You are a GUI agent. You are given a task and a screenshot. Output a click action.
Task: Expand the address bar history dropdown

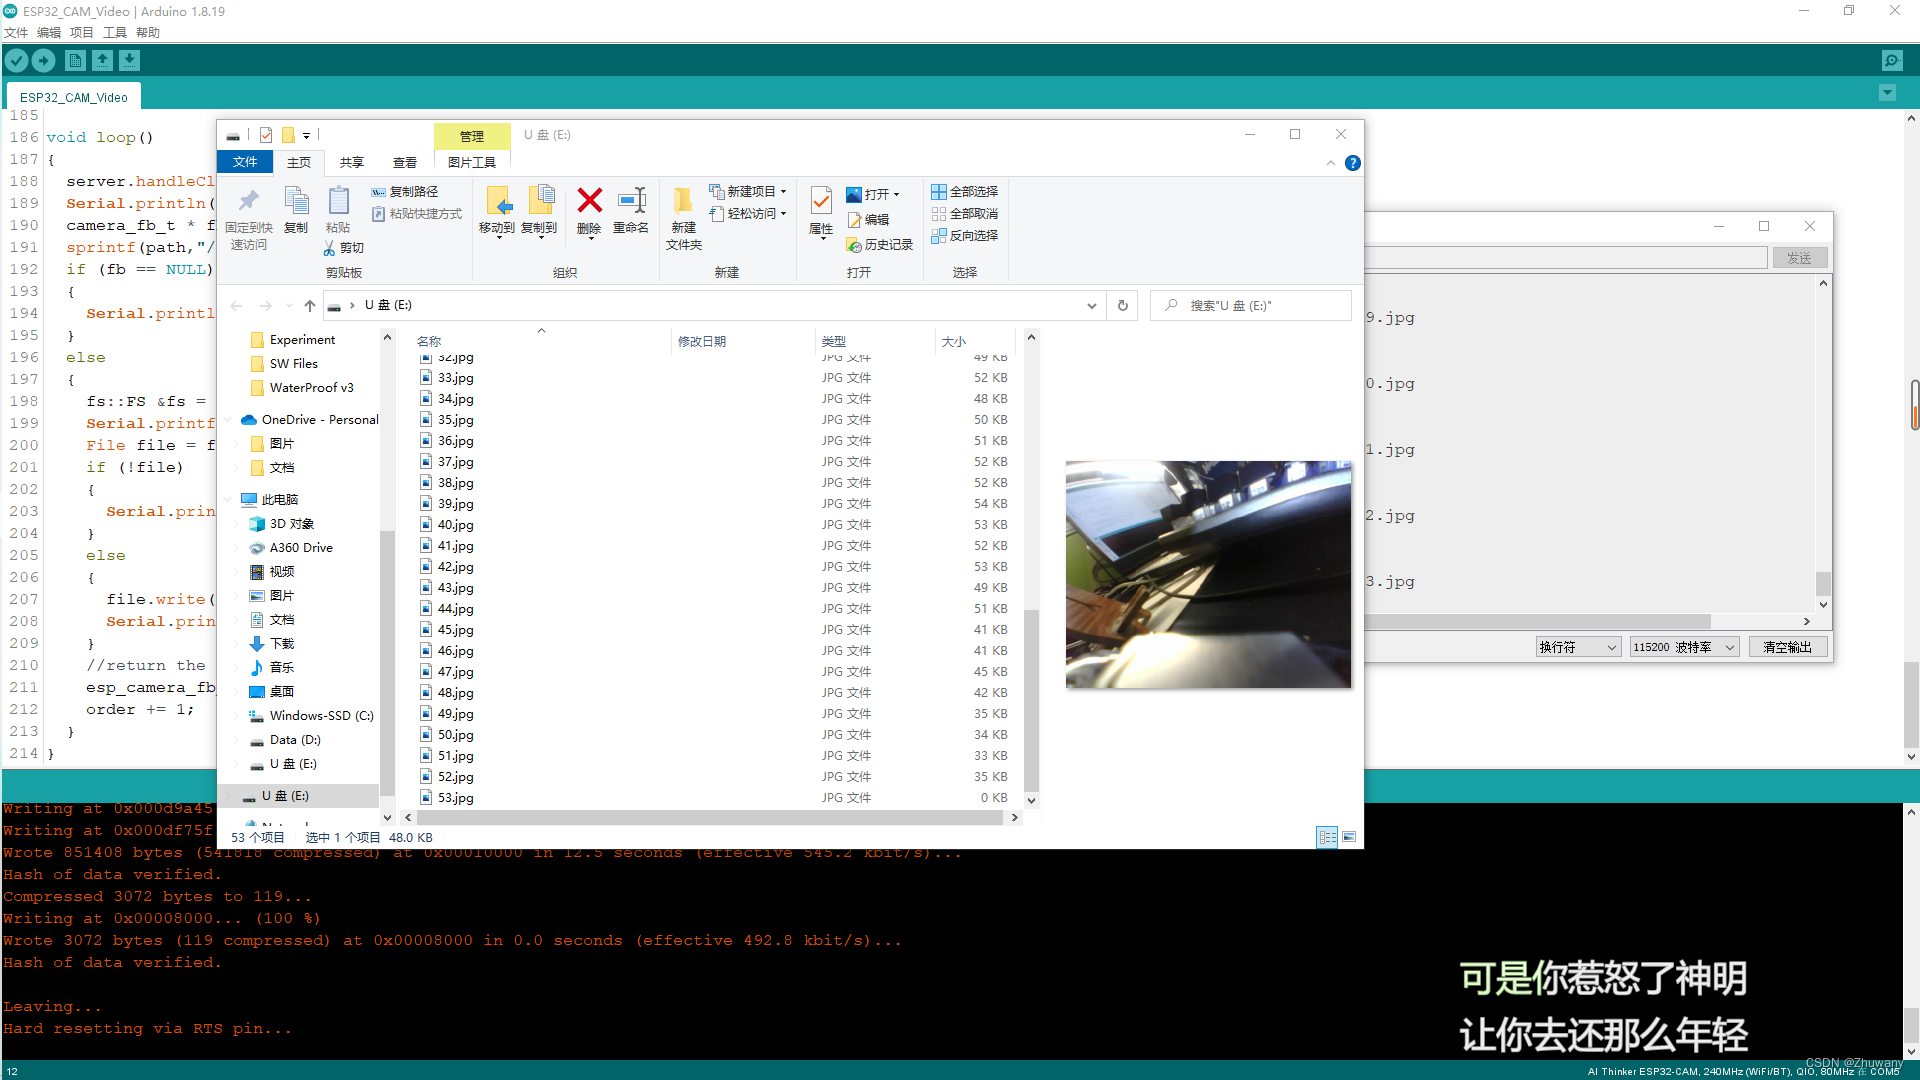pos(1091,306)
